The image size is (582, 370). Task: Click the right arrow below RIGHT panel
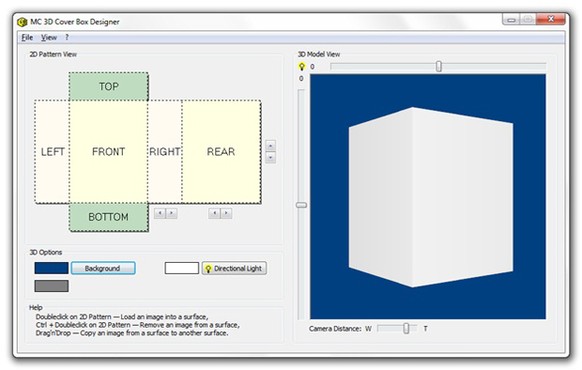(x=171, y=213)
